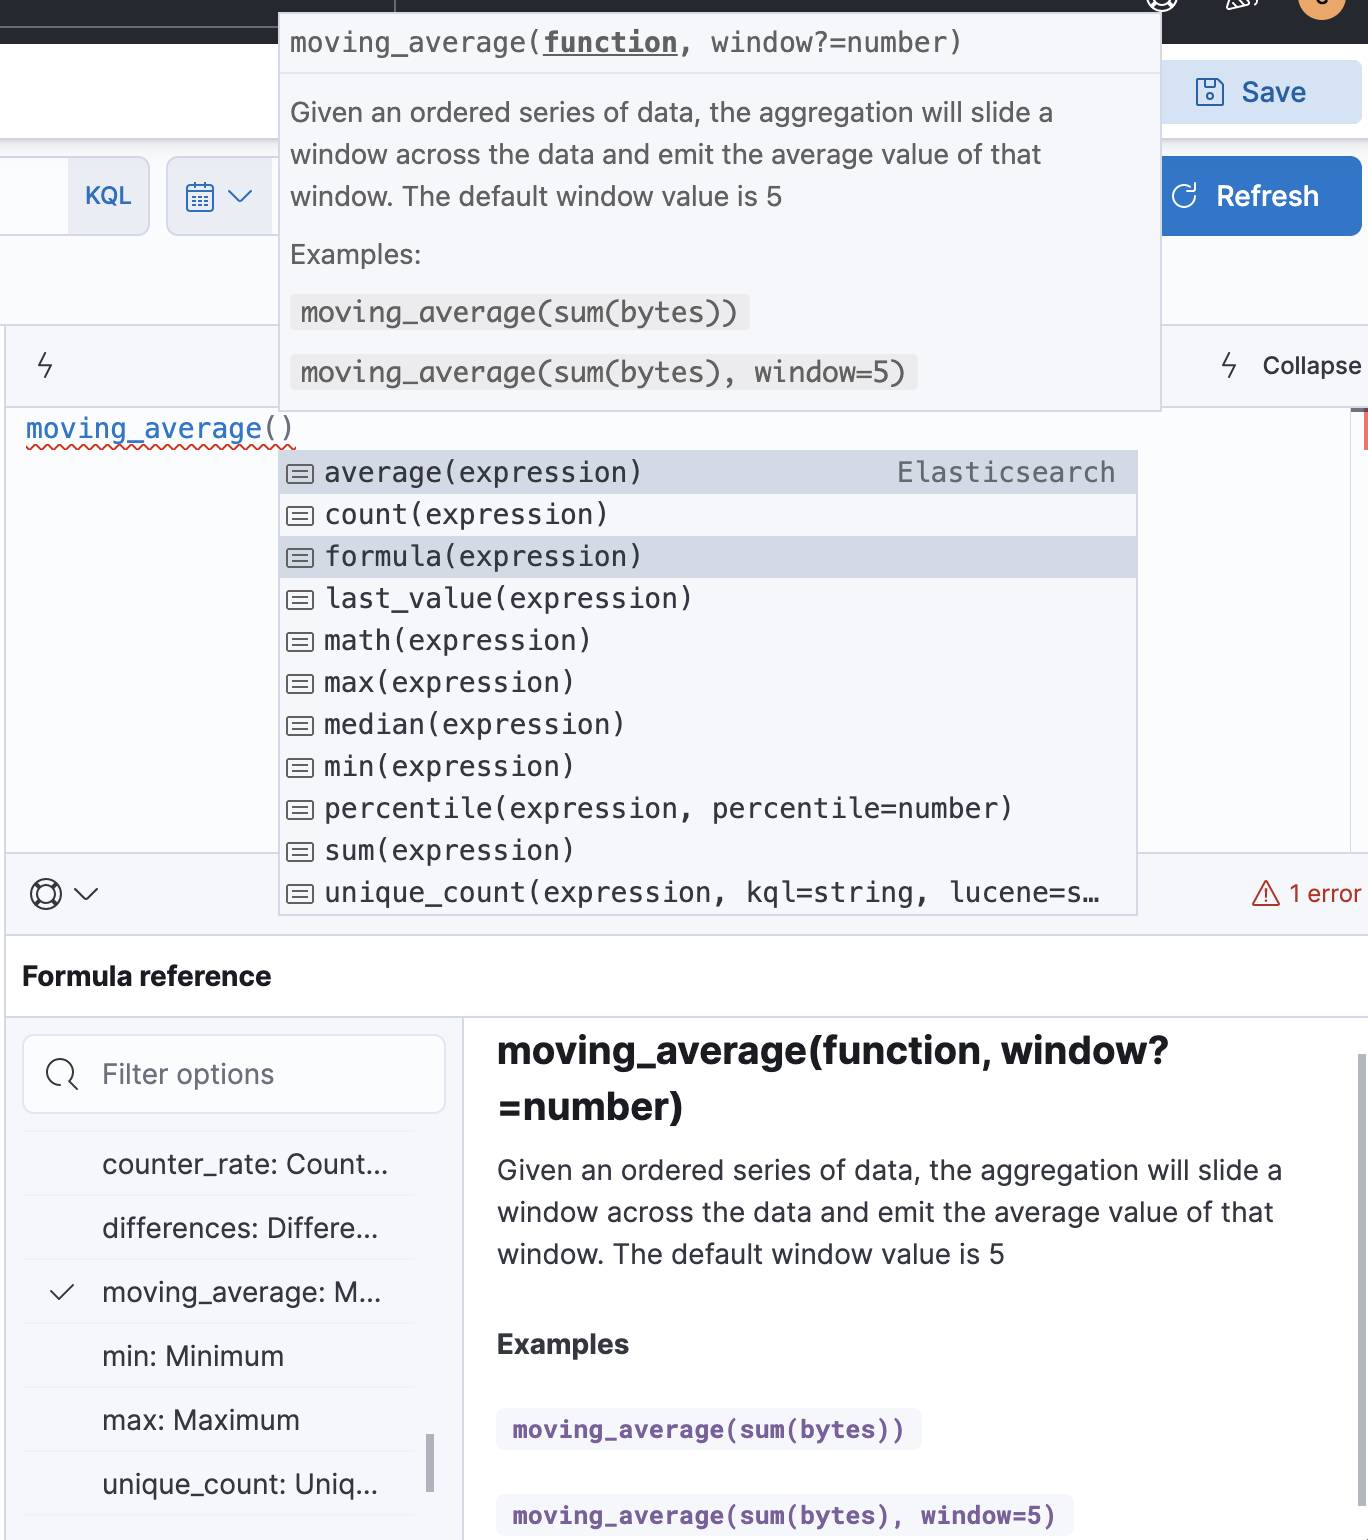Pick the formula(expression) suggestion icon
The width and height of the screenshot is (1368, 1540).
(300, 557)
